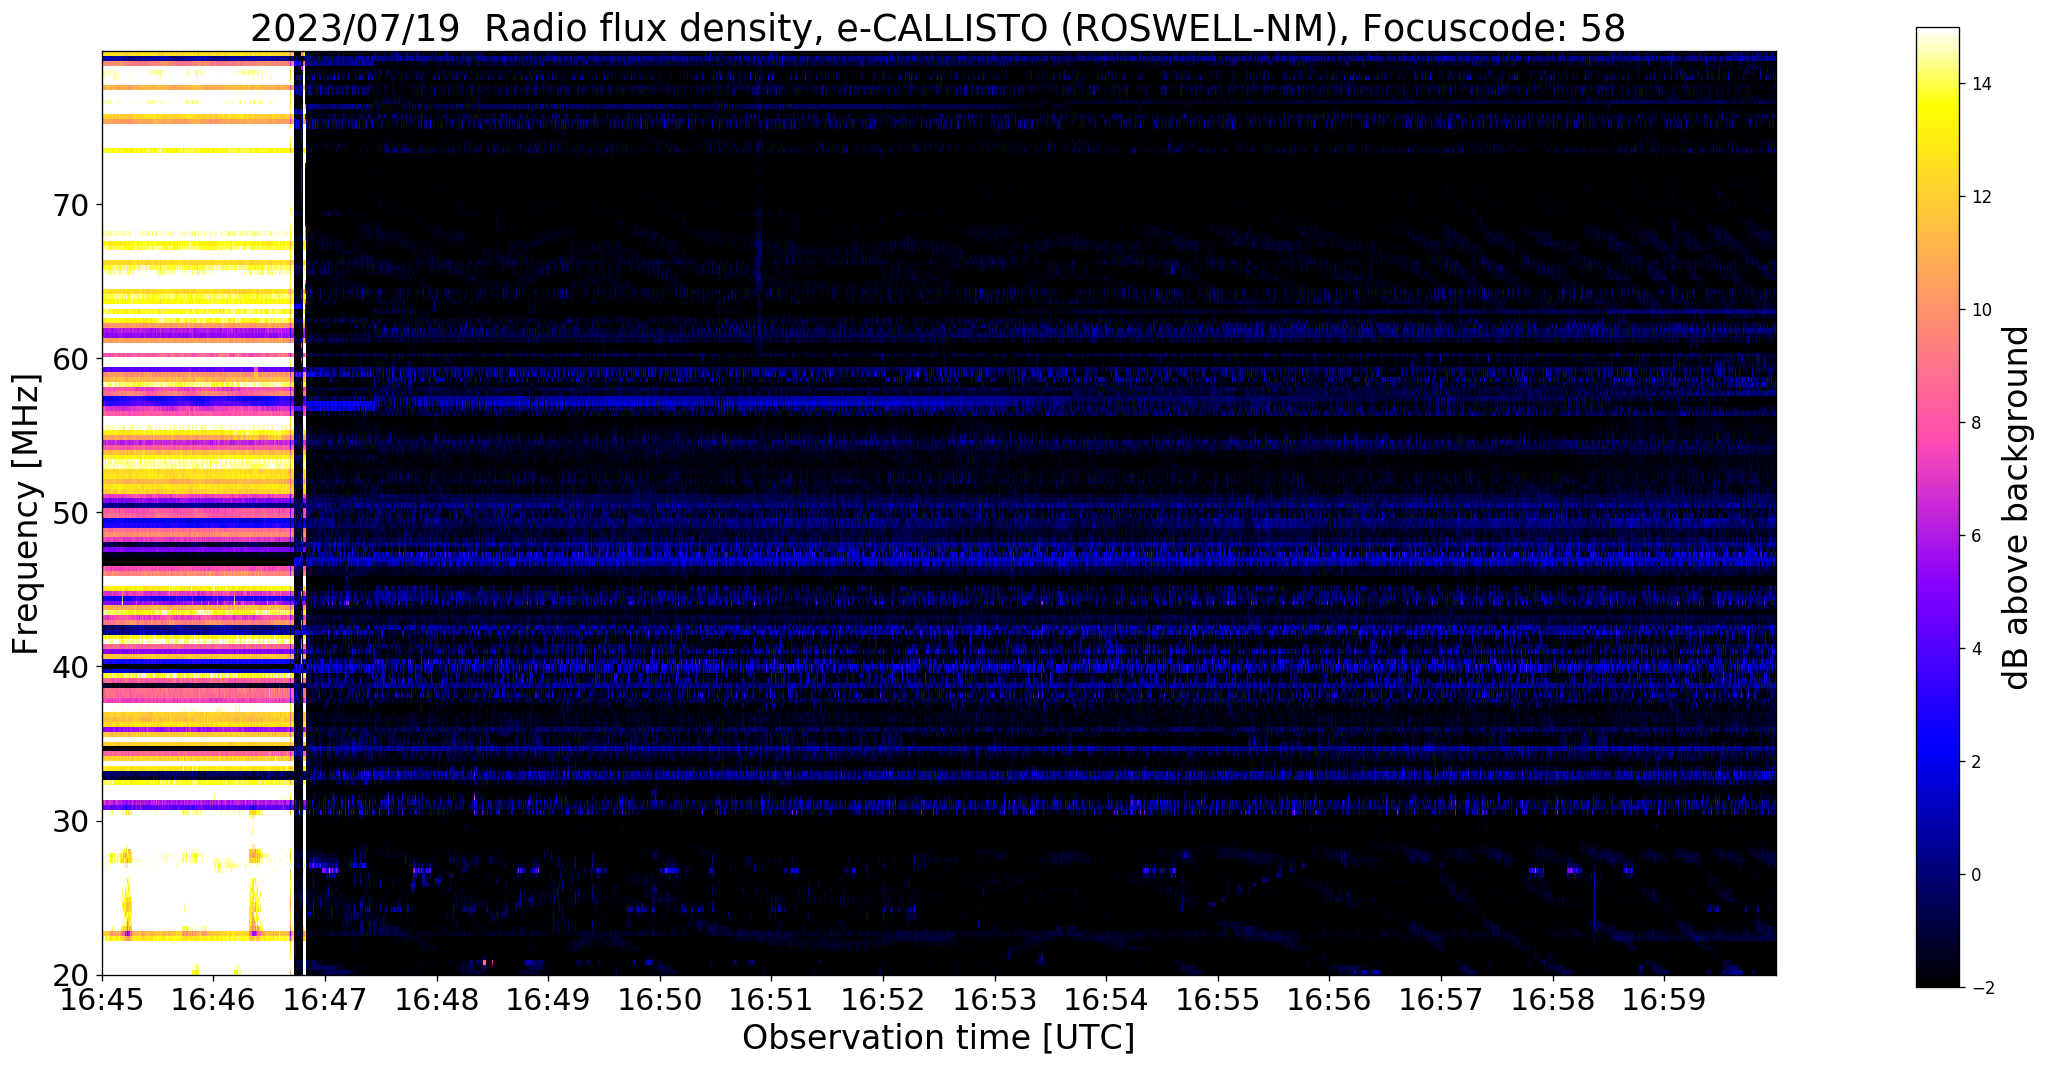Click the 30 MHz frequency tick label
This screenshot has height=1067, width=2047.
70,821
